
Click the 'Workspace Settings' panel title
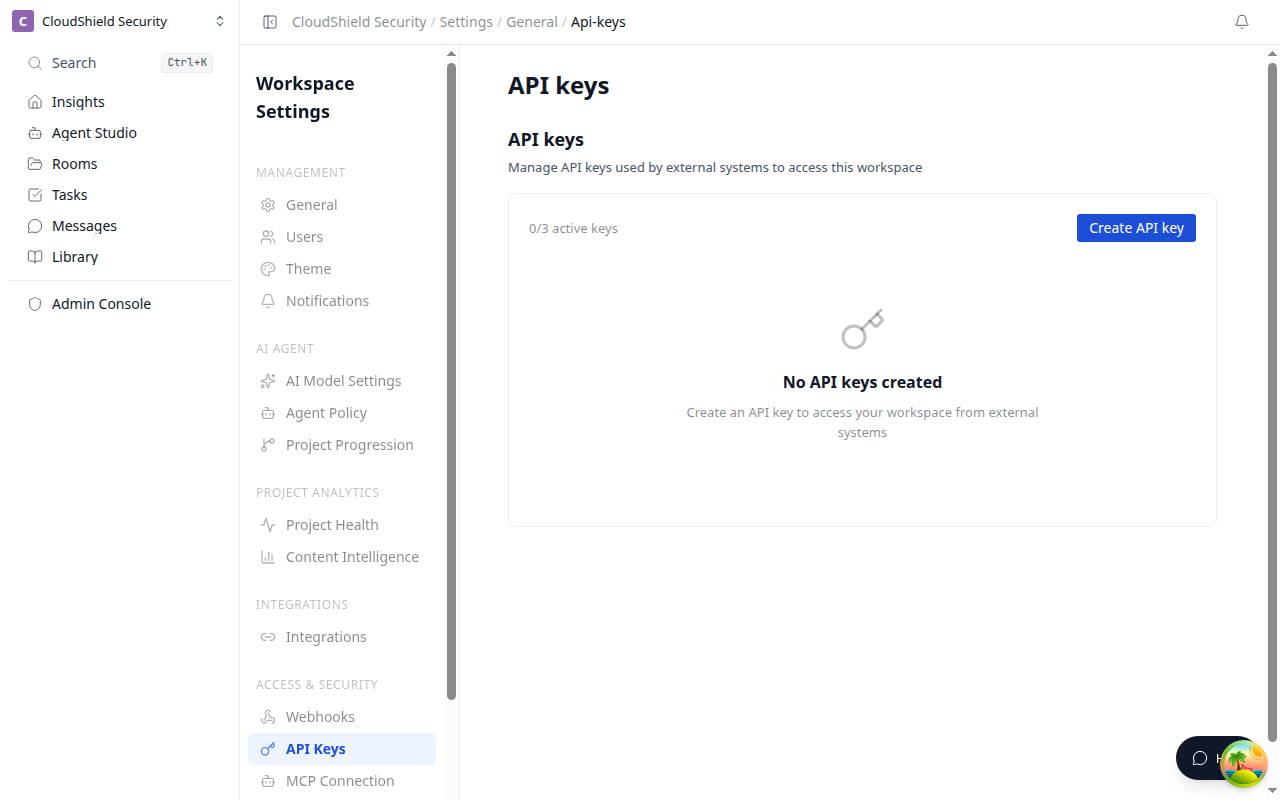point(305,98)
